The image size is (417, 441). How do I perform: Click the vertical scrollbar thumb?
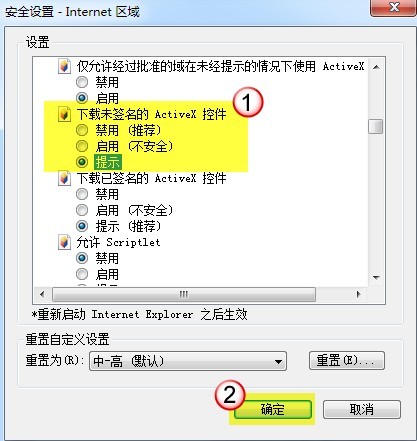coord(376,126)
